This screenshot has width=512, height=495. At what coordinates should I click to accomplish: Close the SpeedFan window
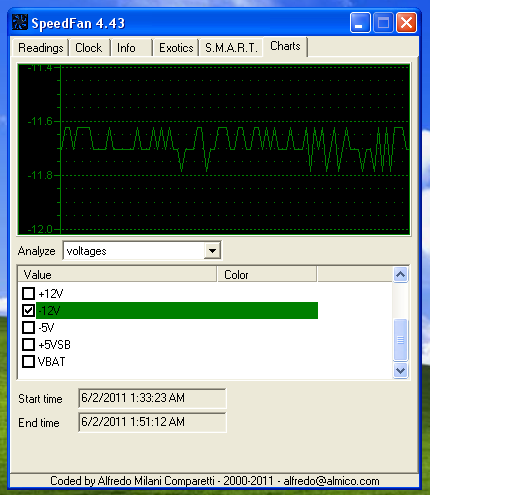coord(406,23)
